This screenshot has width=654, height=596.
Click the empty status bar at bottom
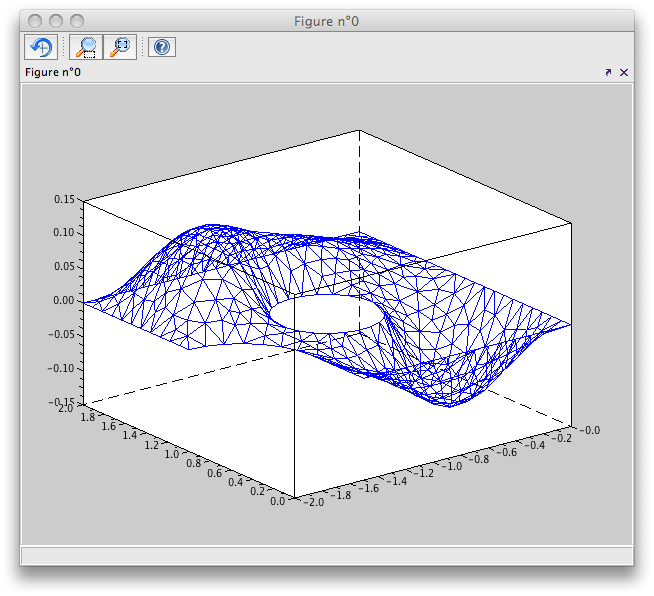tap(326, 554)
